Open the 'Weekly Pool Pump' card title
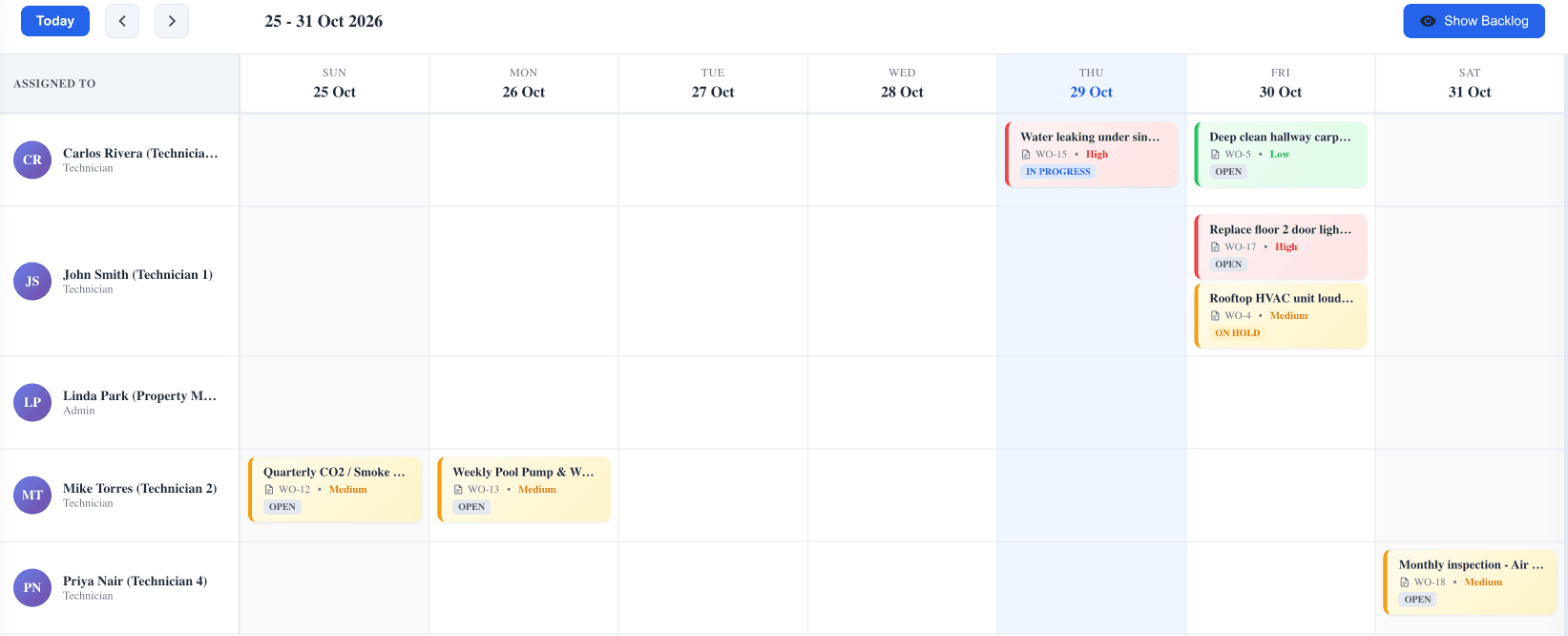The image size is (1568, 636). (523, 472)
